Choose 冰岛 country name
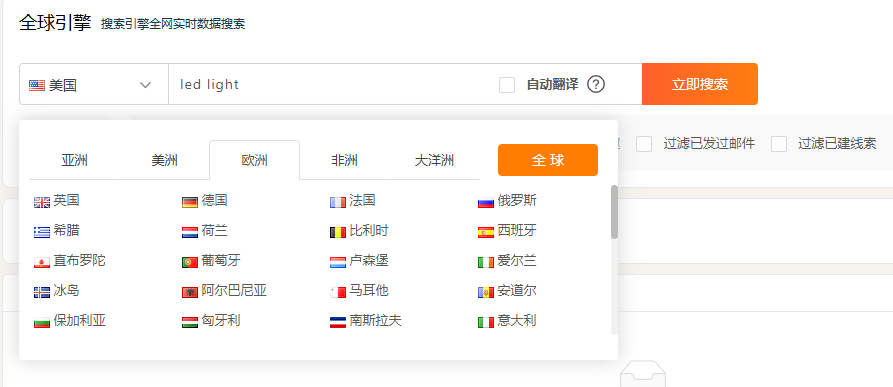Screen dimensions: 893x387 click(x=67, y=291)
